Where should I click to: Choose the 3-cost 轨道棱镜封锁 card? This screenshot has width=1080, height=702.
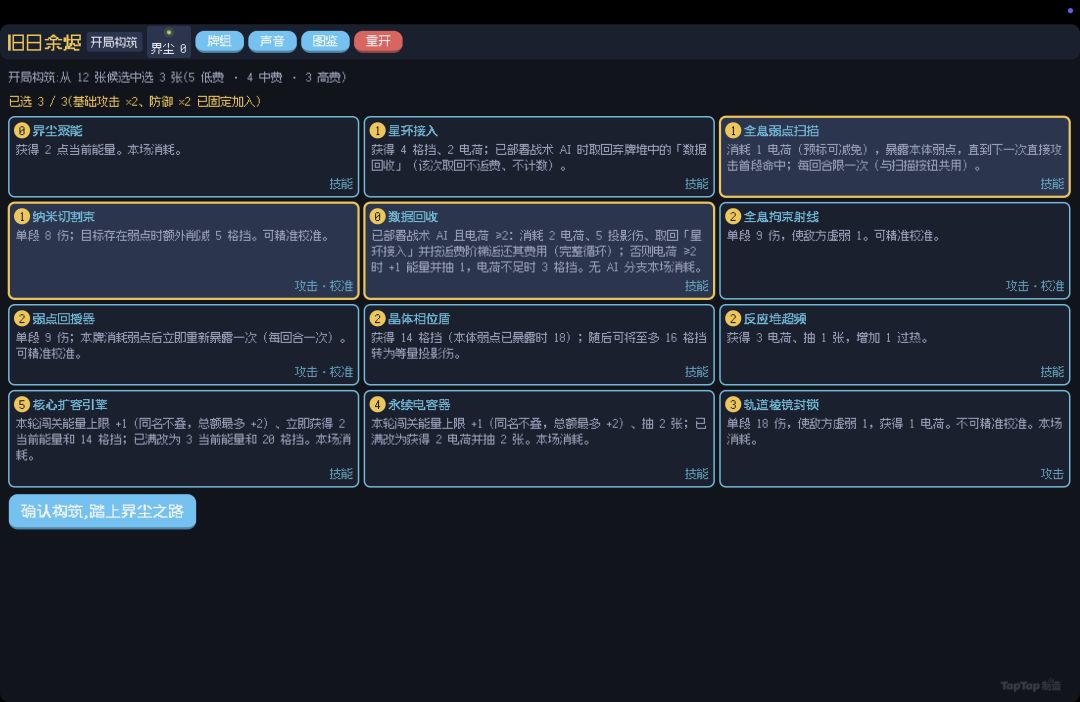(x=895, y=439)
